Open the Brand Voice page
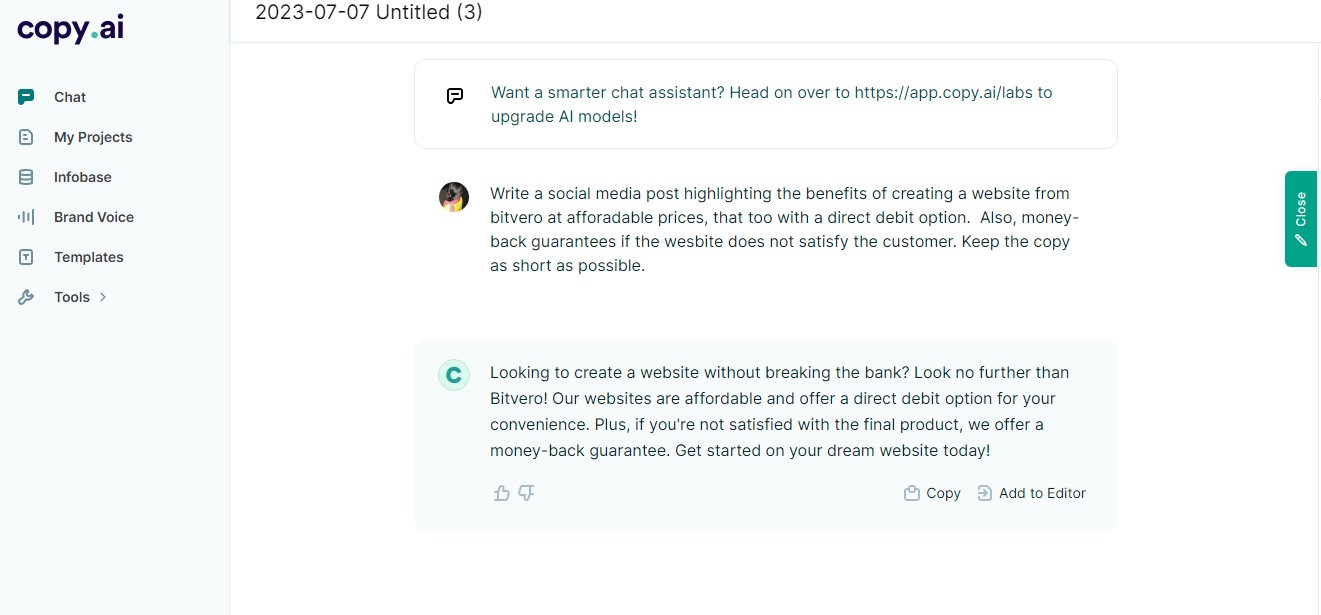This screenshot has height=615, width=1321. click(x=94, y=217)
